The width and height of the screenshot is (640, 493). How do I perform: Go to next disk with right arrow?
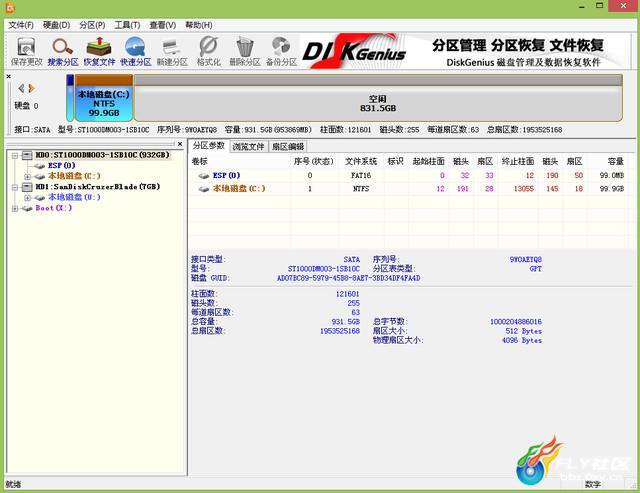31,88
